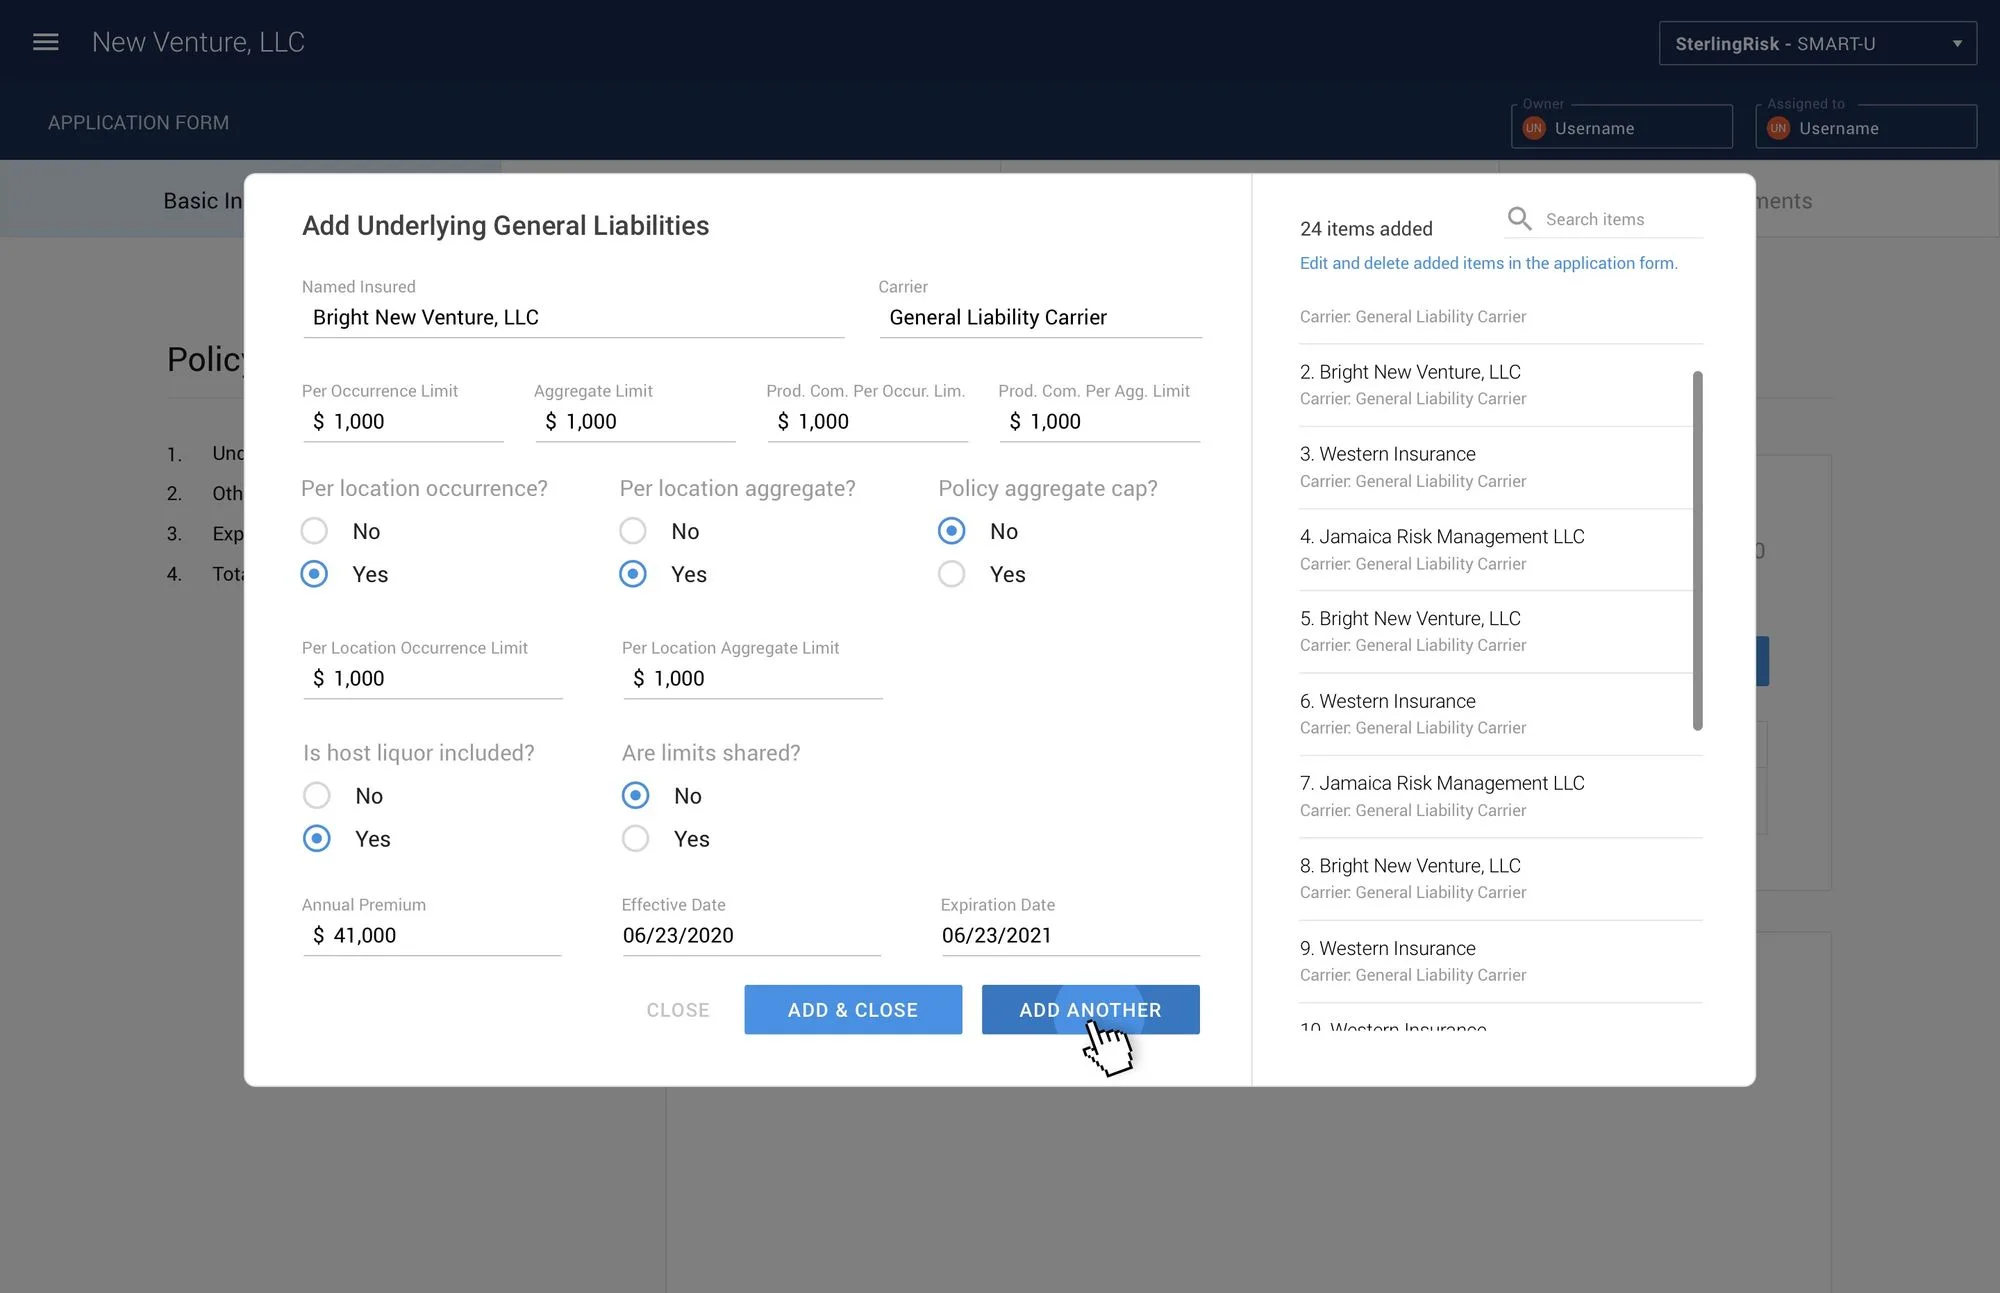Viewport: 2000px width, 1293px height.
Task: Click the Named Insured input field
Action: click(573, 318)
